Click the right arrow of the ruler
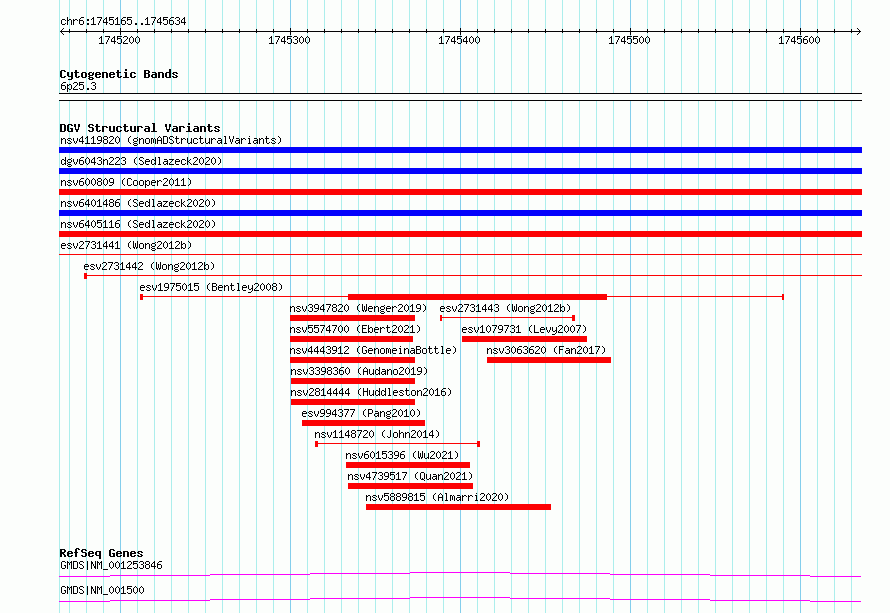890x613 pixels. pyautogui.click(x=858, y=32)
